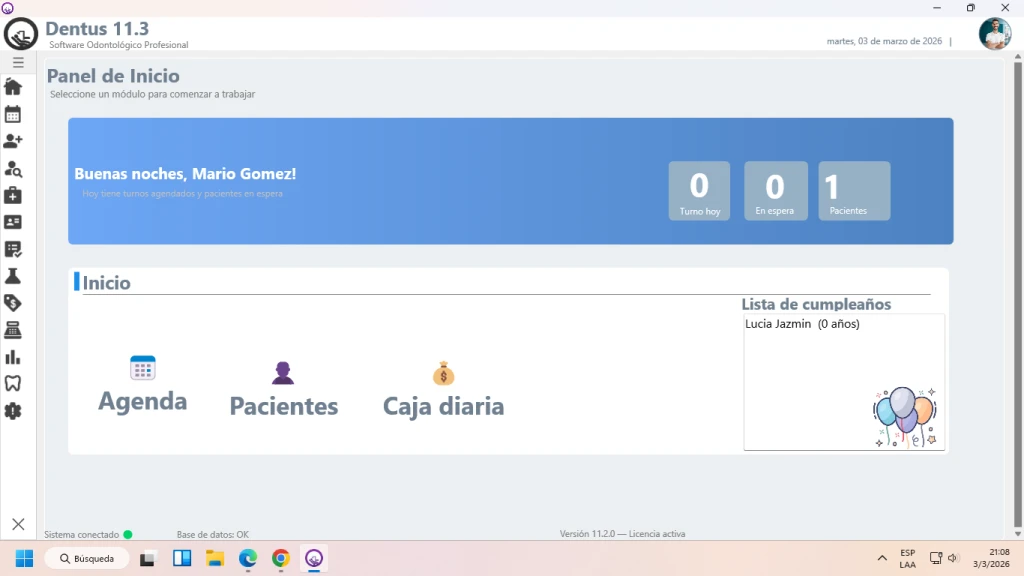Open the cash register icon in sidebar
The image size is (1024, 576).
point(13,330)
